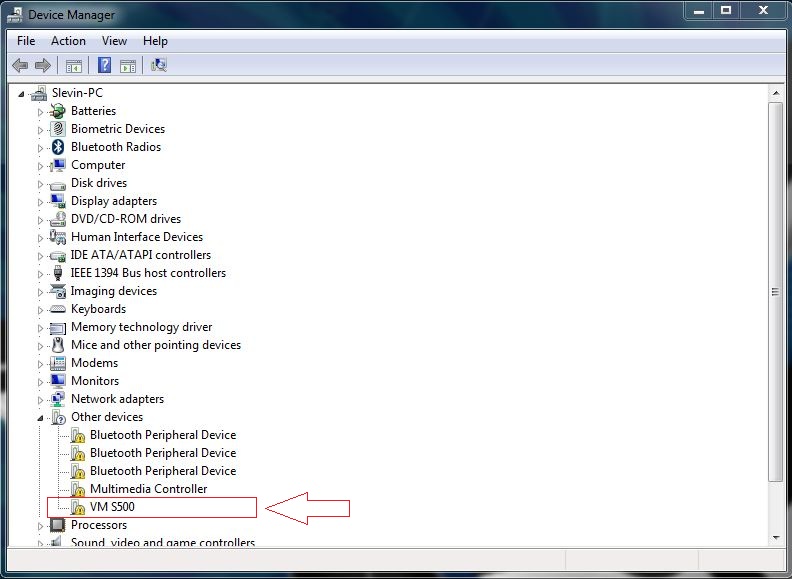
Task: Maximize the Device Manager window
Action: pos(726,11)
